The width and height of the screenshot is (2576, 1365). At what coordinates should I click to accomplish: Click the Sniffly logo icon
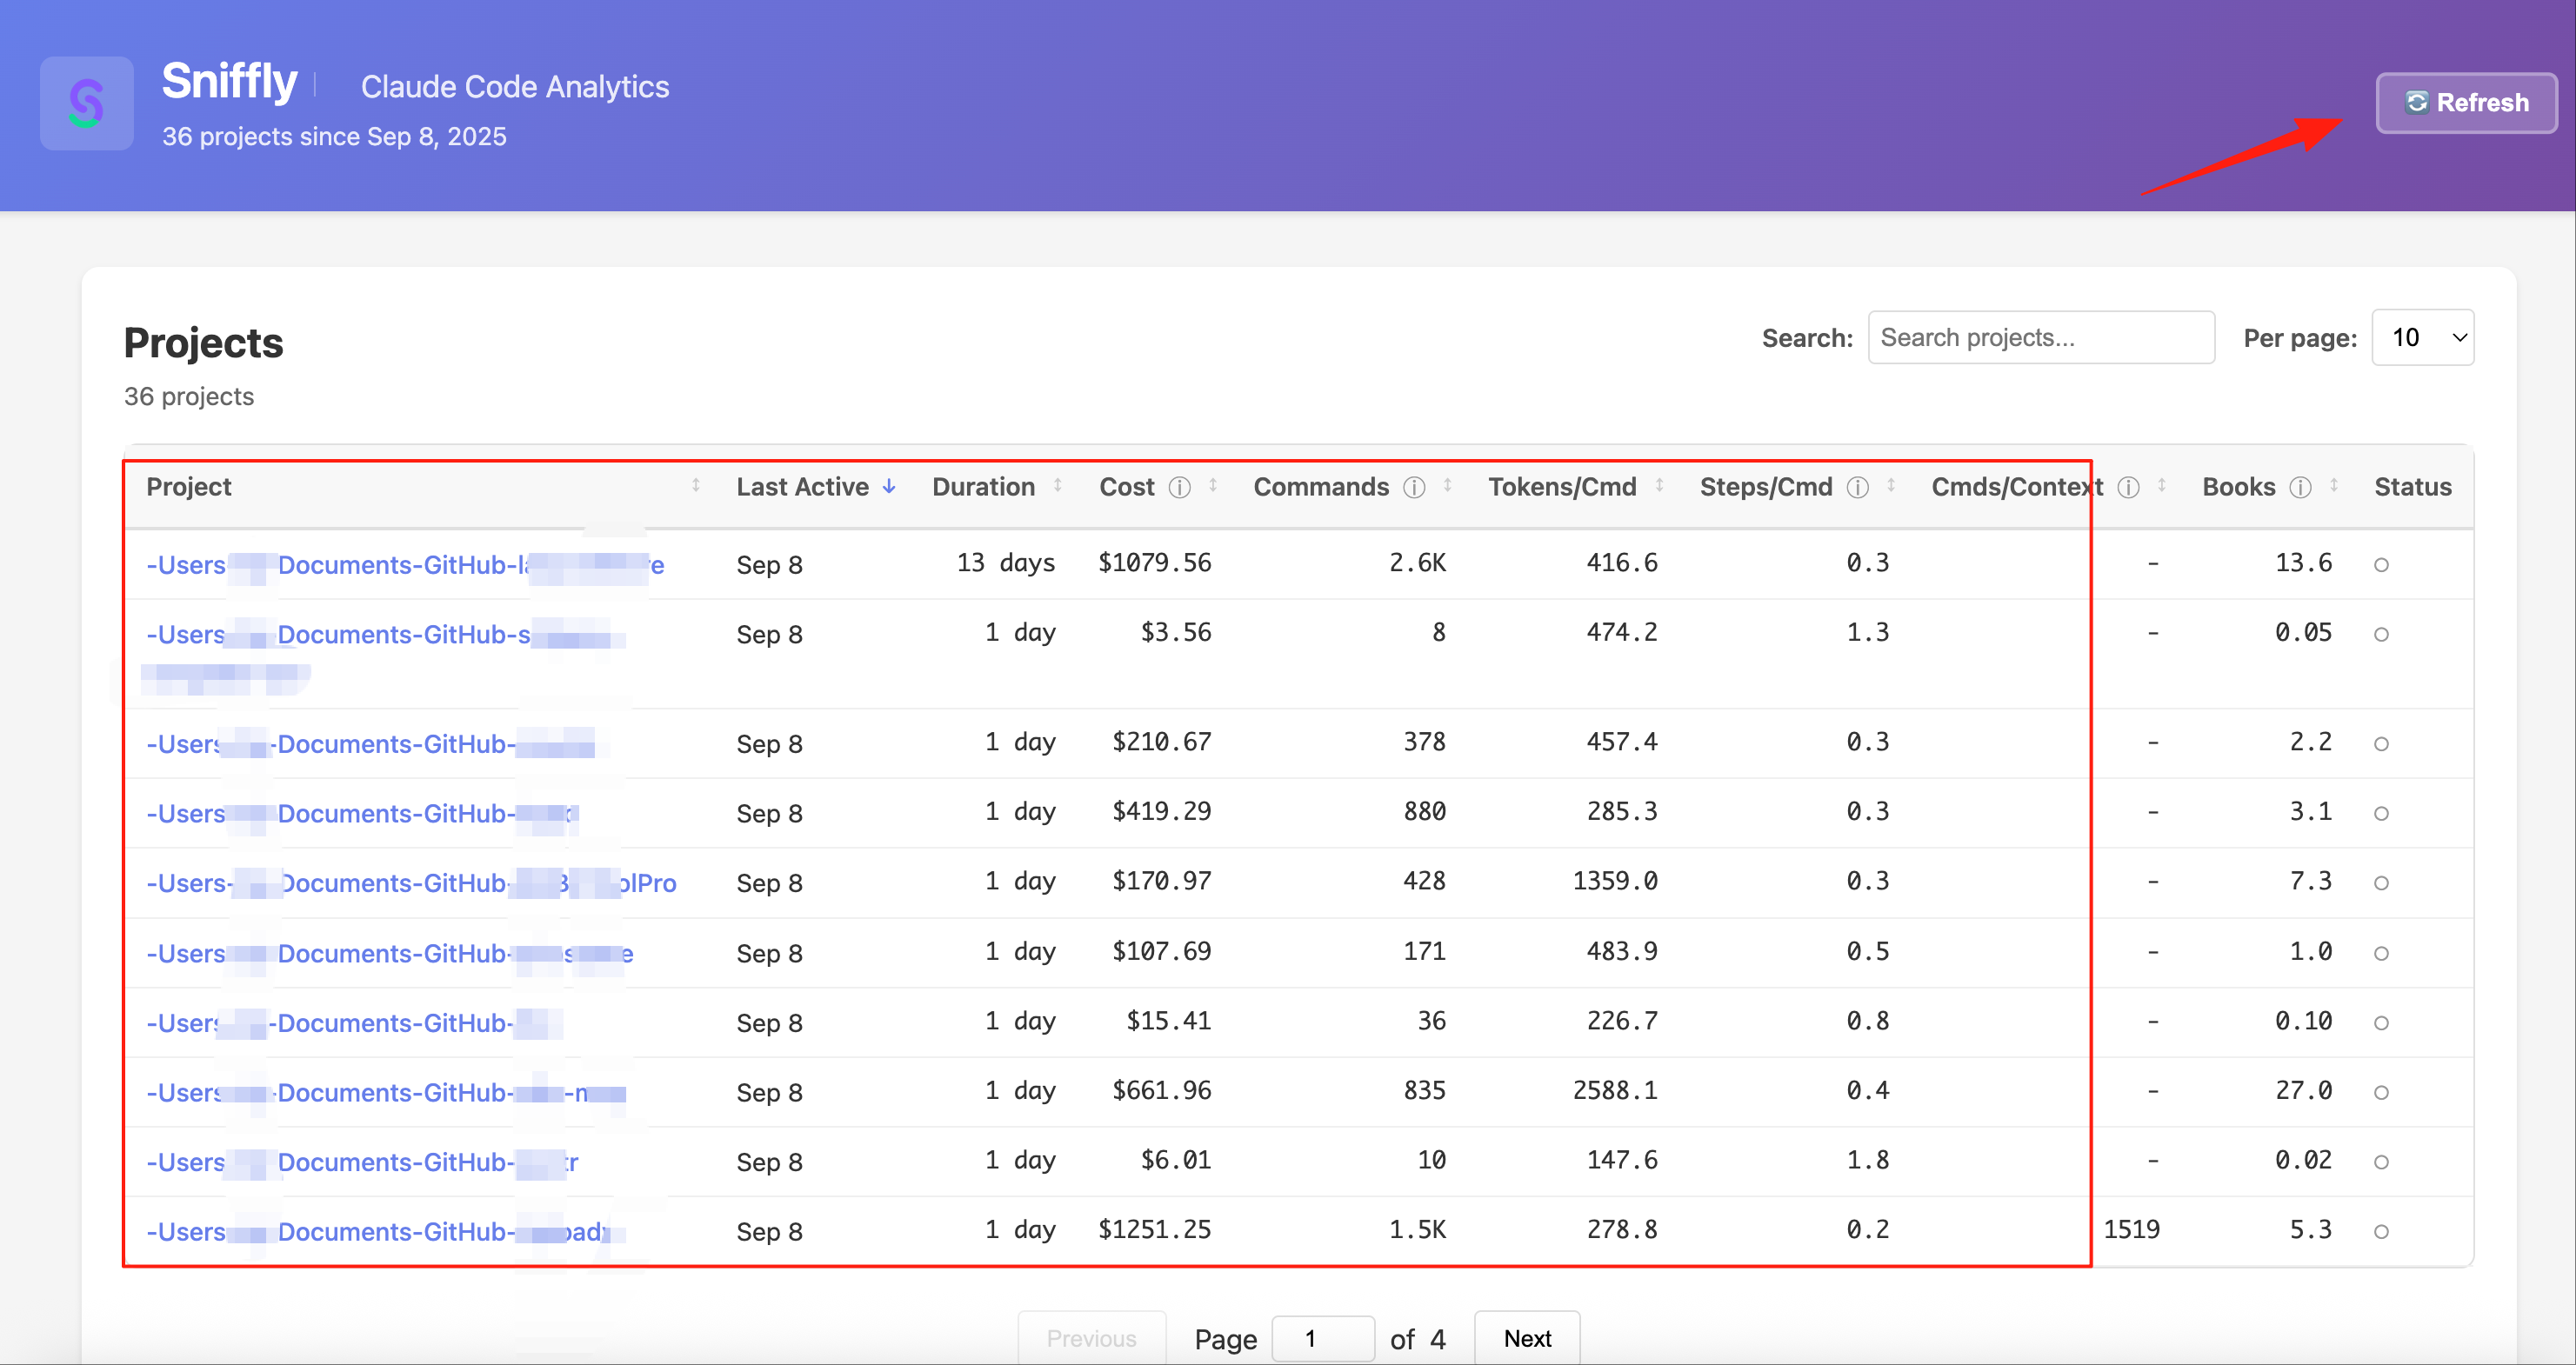coord(87,103)
